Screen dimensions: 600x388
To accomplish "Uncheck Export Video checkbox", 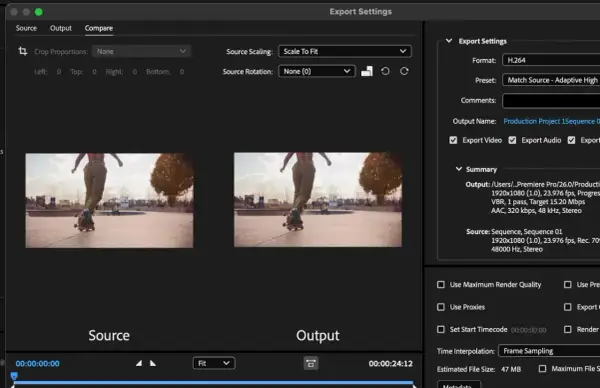I will [x=453, y=140].
